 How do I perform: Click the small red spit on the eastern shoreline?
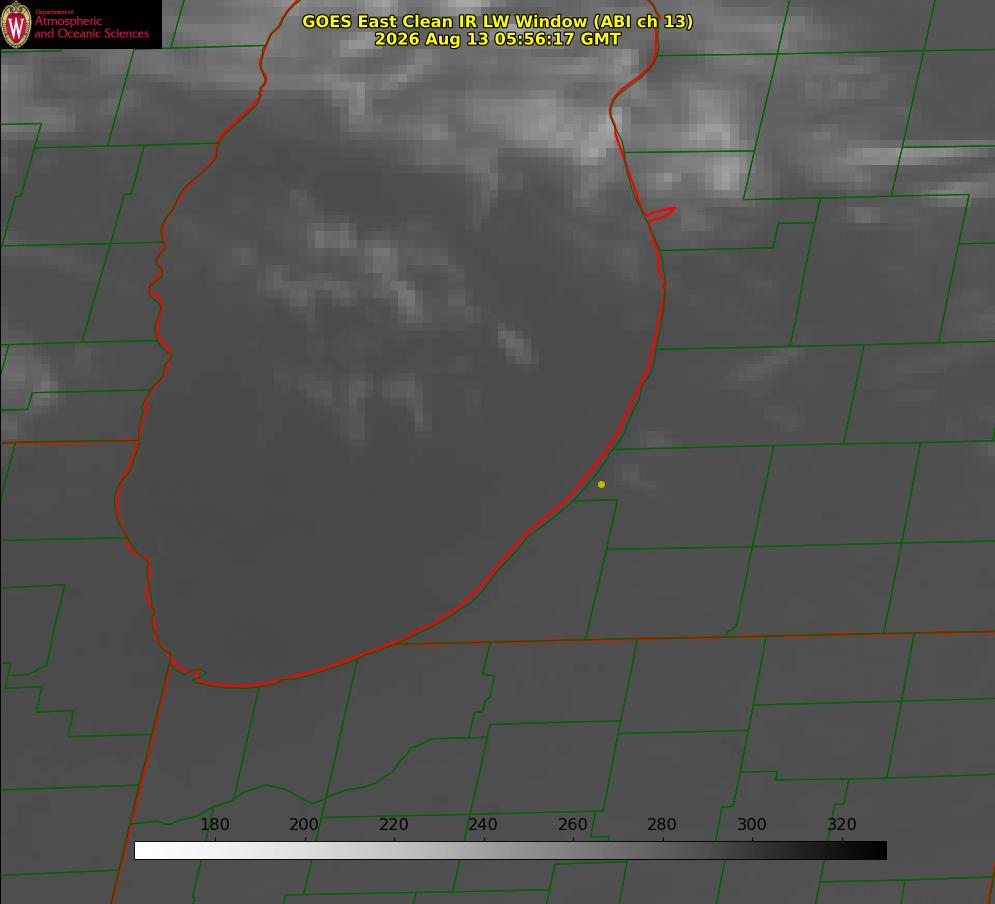tap(661, 214)
